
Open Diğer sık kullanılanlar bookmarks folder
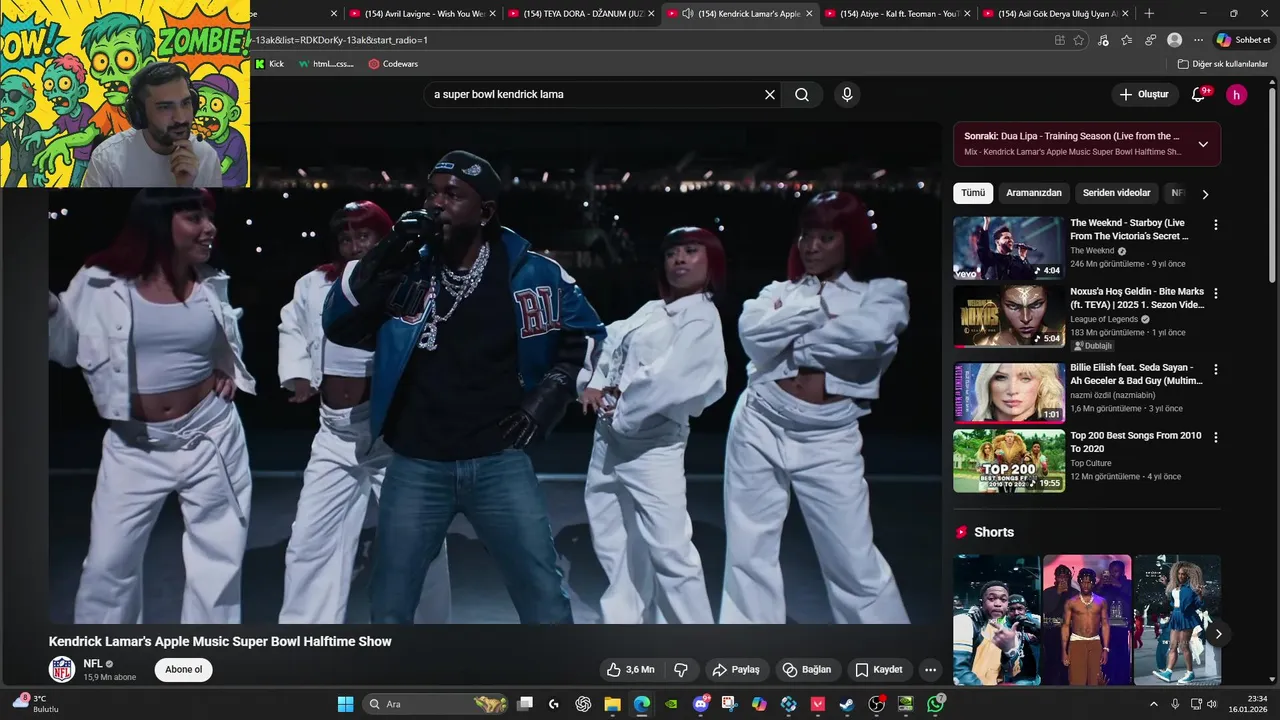pyautogui.click(x=1222, y=64)
